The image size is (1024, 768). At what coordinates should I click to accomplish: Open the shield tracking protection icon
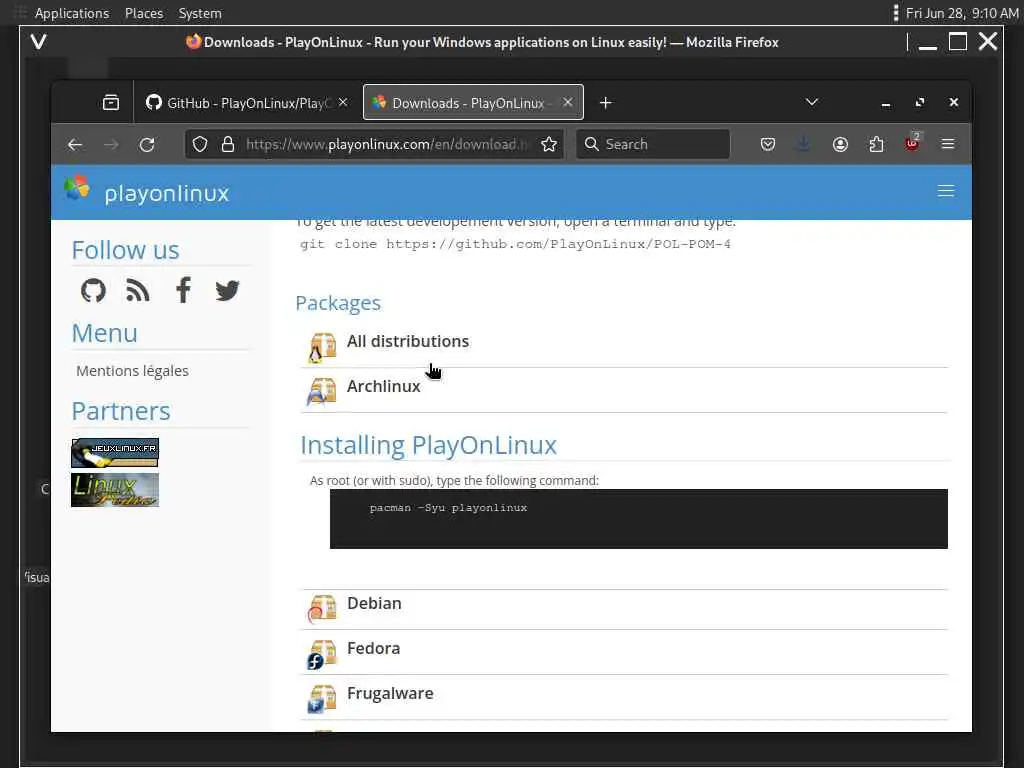[200, 144]
